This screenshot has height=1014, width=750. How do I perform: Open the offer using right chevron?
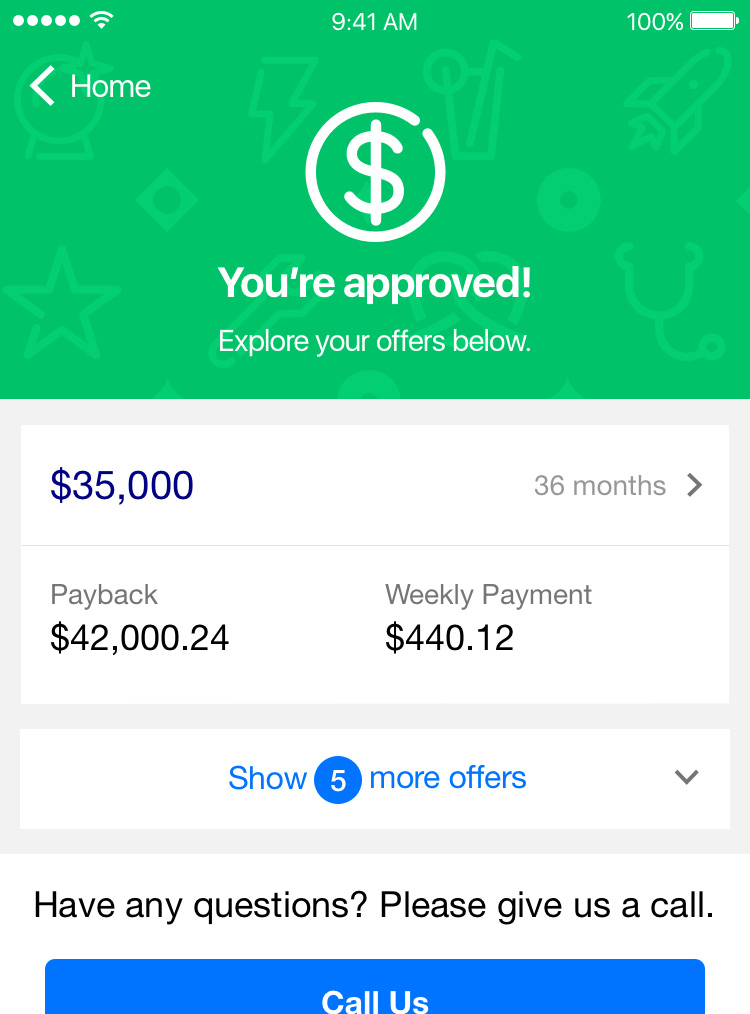(x=694, y=485)
